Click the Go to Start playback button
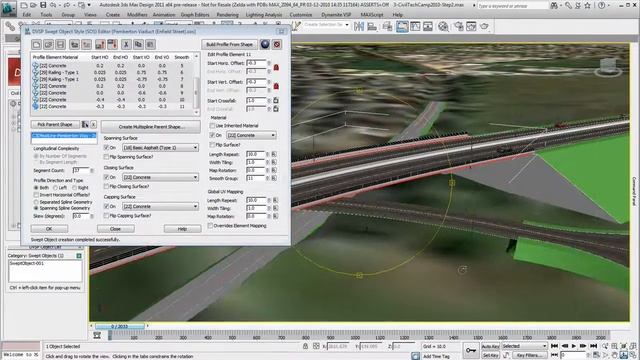640x360 pixels. (554, 346)
